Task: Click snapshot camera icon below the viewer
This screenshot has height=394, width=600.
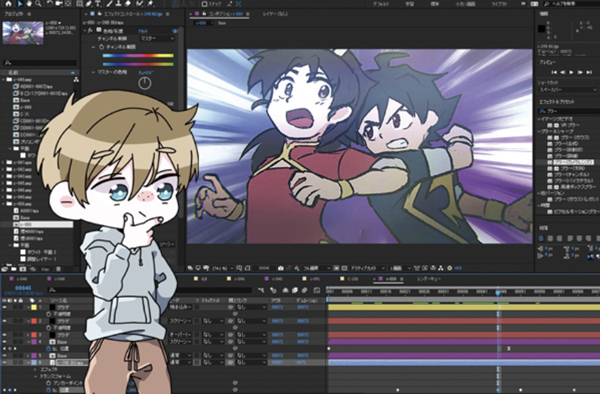Action: pyautogui.click(x=280, y=268)
